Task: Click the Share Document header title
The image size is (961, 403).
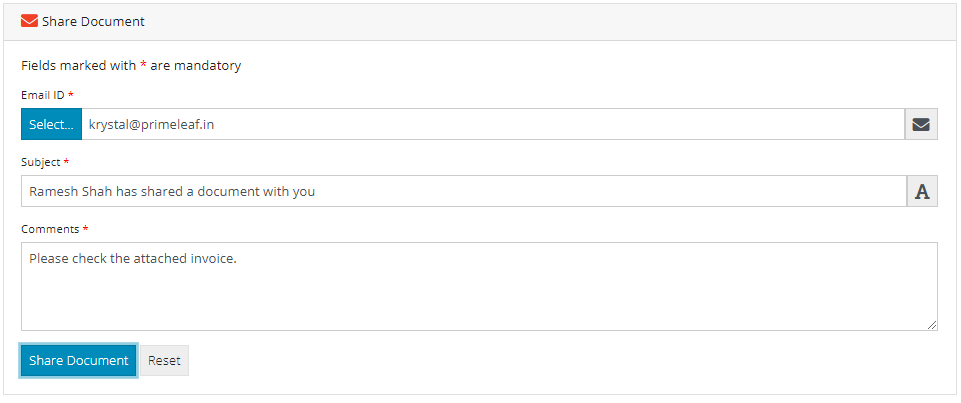Action: (93, 21)
